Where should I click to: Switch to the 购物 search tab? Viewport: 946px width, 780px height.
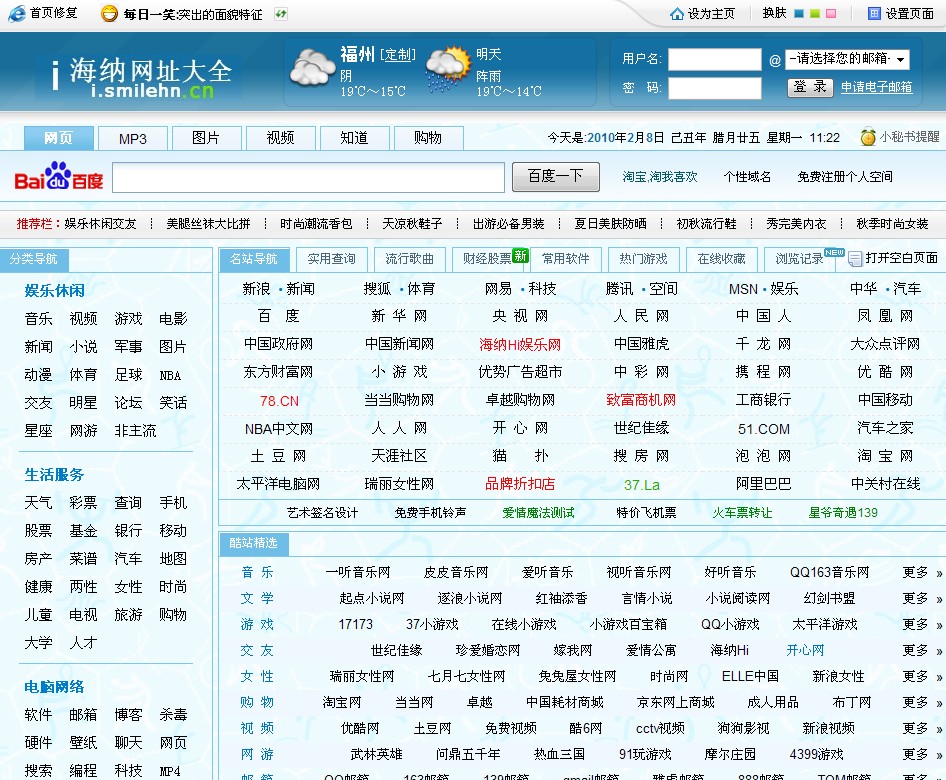pos(428,138)
